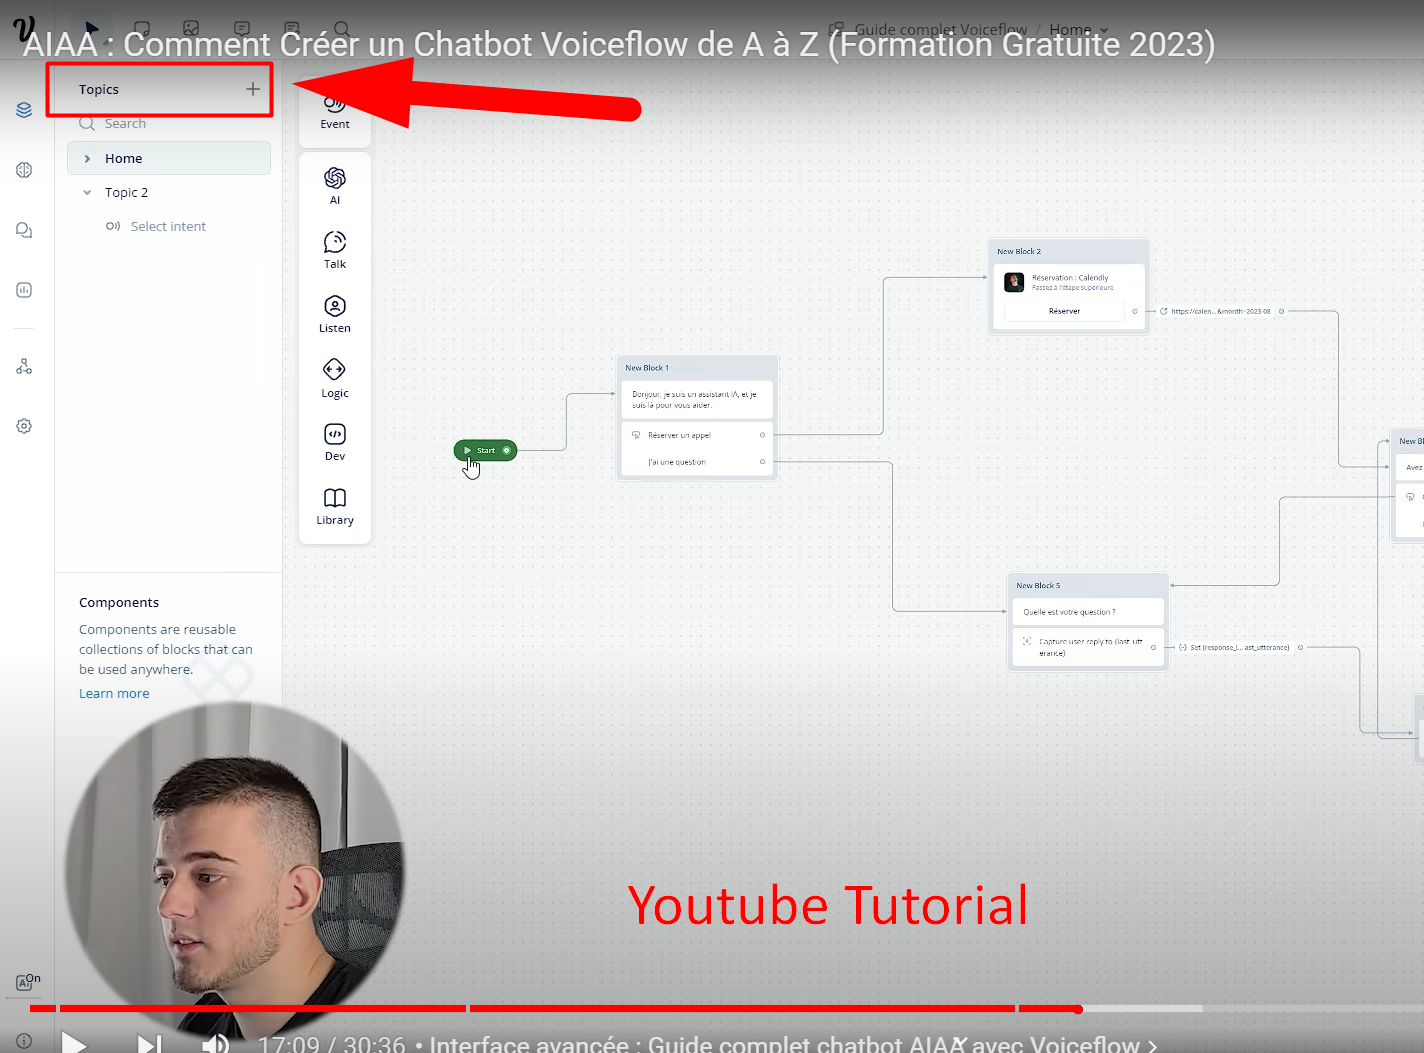Viewport: 1424px width, 1053px height.
Task: Open the Analytics chart icon in sidebar
Action: 24,290
